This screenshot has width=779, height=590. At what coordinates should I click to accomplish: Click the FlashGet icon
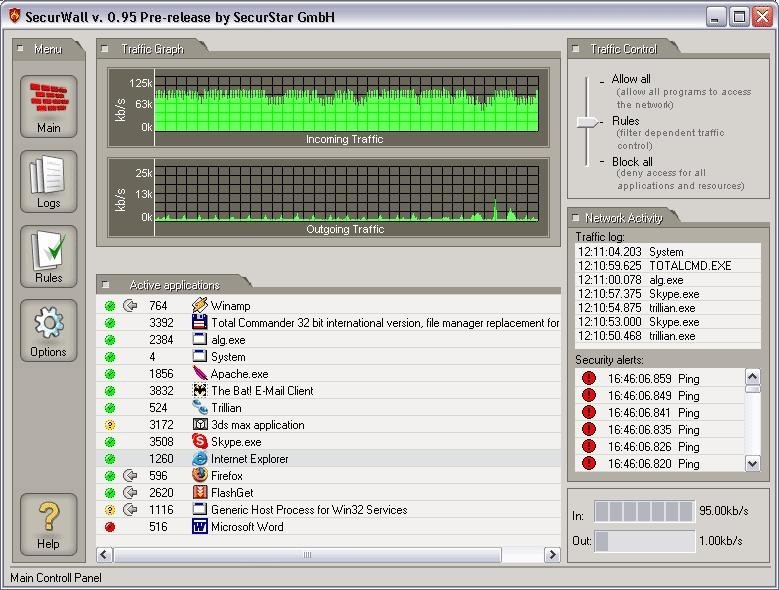click(200, 492)
